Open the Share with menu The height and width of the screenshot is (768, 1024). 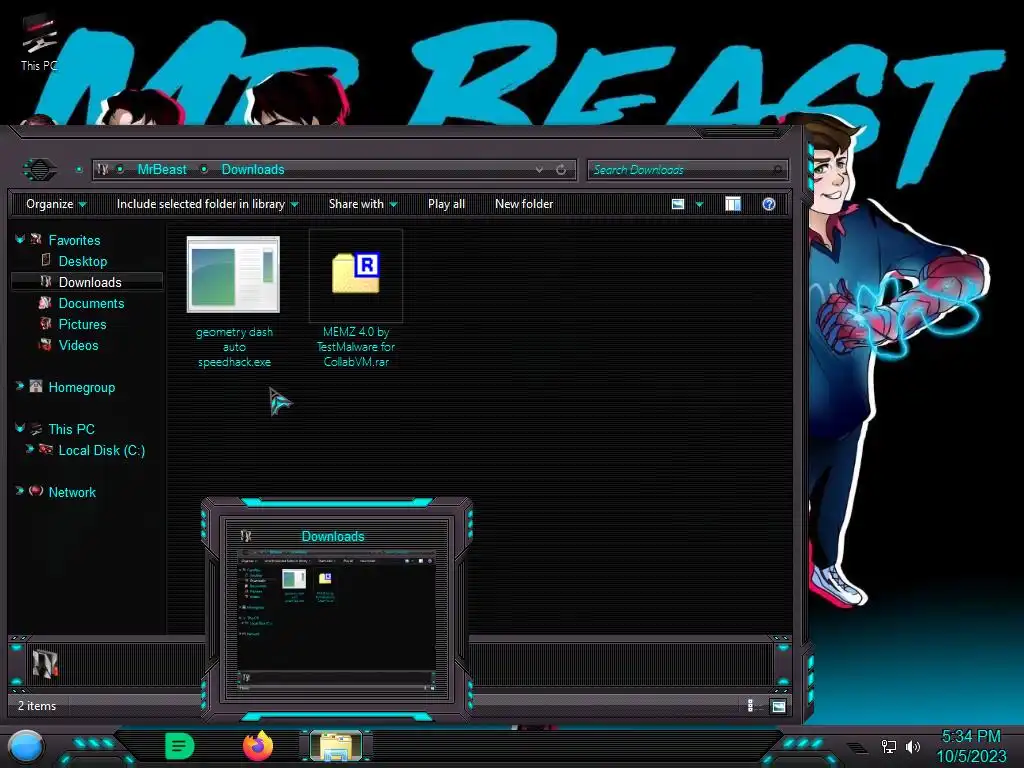[x=363, y=204]
